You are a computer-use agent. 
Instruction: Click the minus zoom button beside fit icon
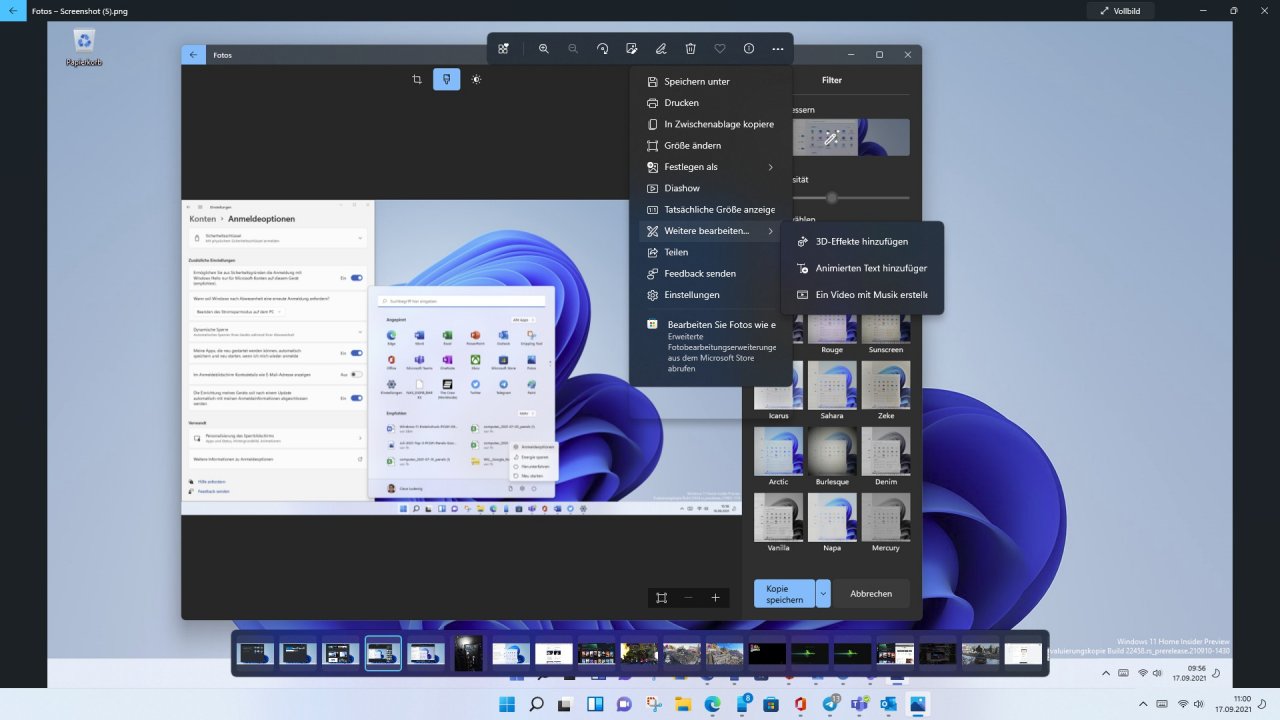[x=688, y=597]
